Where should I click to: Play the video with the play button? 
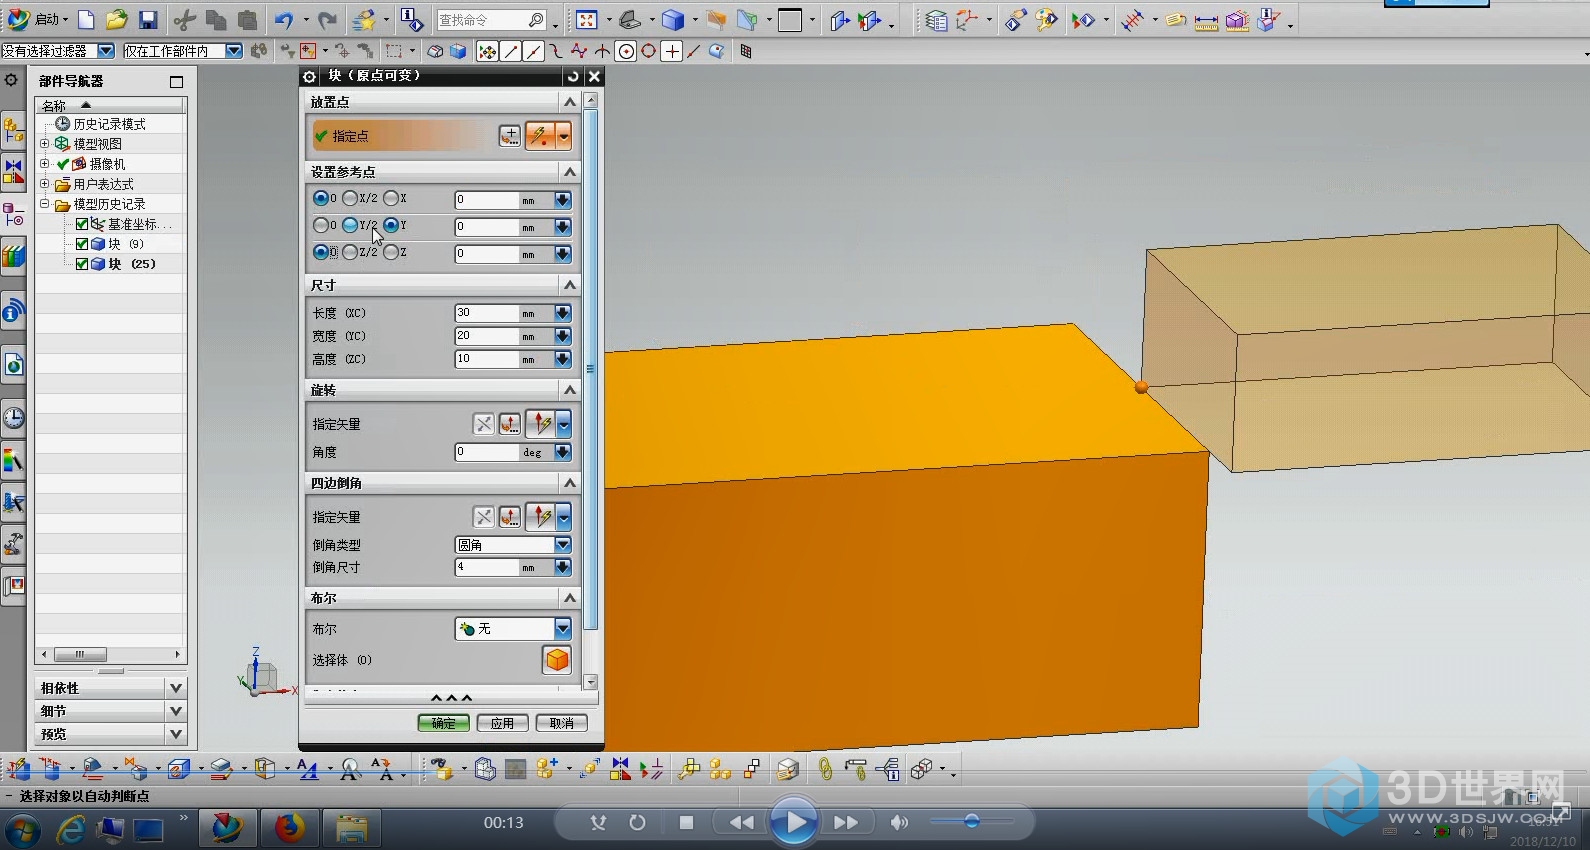click(794, 822)
